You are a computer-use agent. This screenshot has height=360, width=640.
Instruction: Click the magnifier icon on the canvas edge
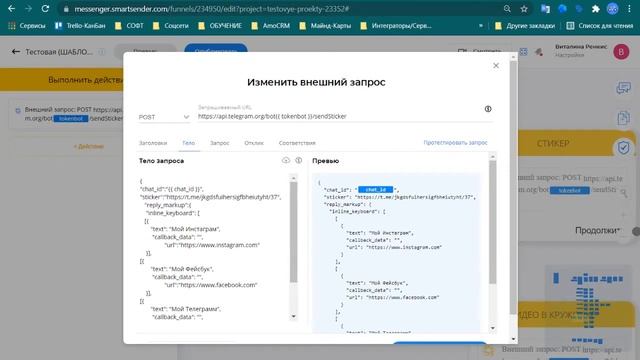click(x=623, y=193)
